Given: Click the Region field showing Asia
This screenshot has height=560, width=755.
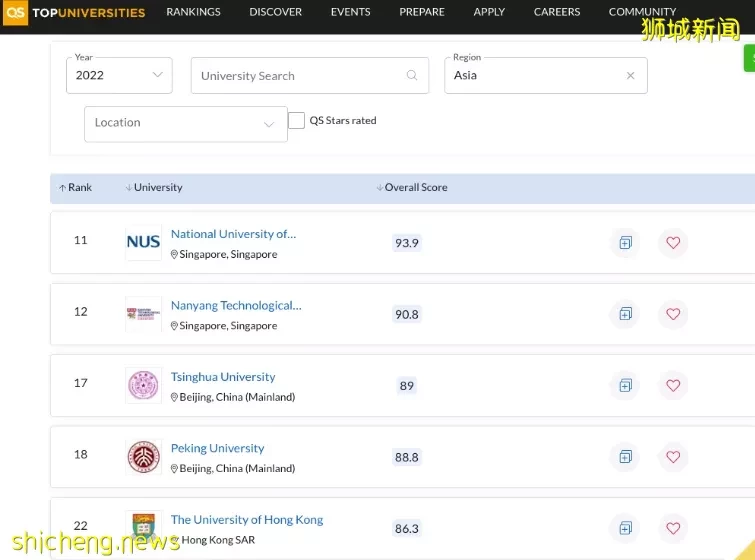Looking at the screenshot, I should 546,76.
